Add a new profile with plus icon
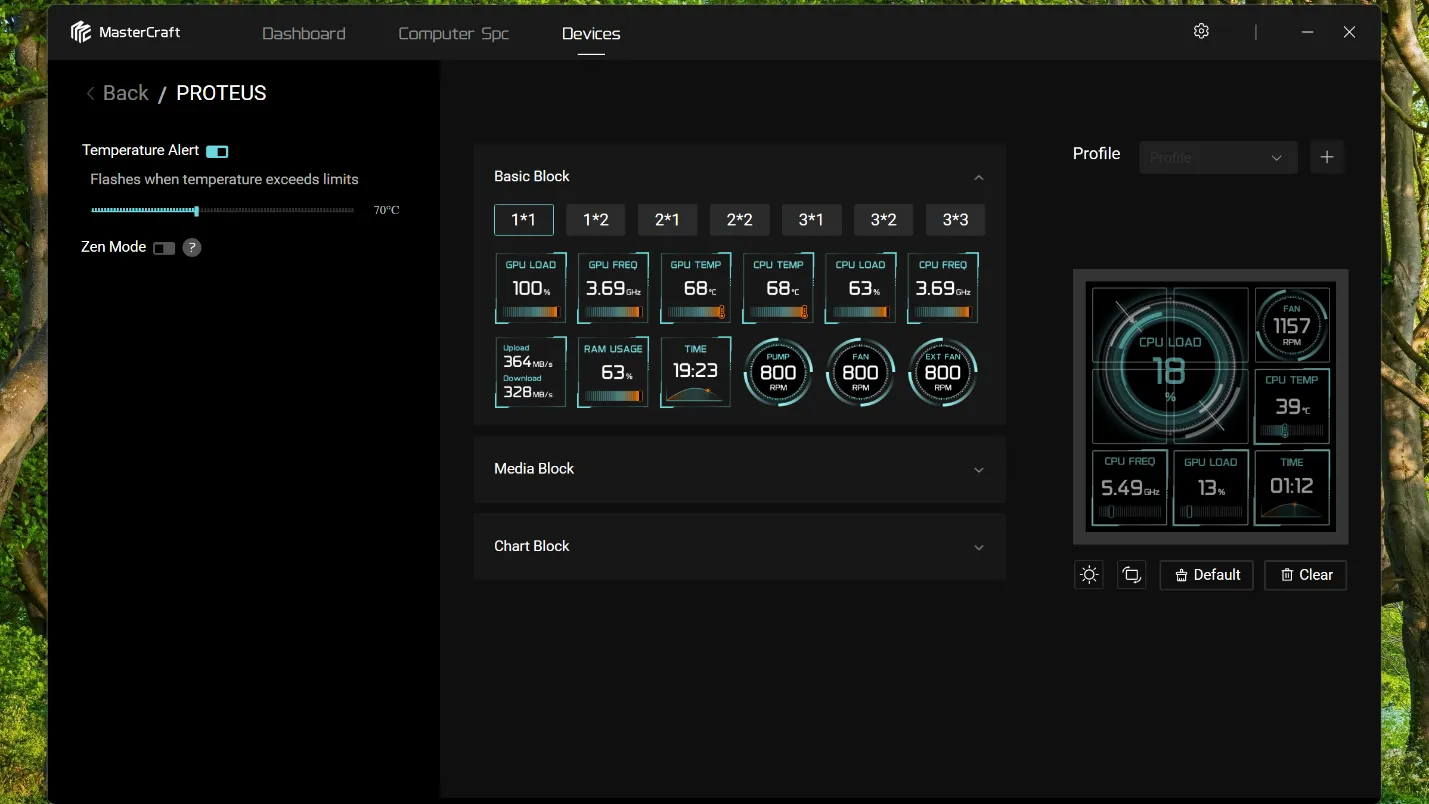The height and width of the screenshot is (804, 1429). tap(1327, 157)
